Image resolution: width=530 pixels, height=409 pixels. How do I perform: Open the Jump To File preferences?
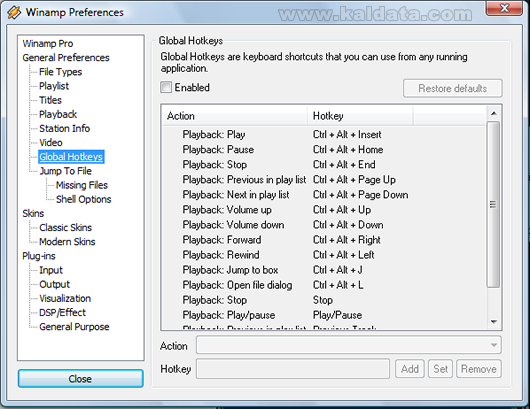66,171
